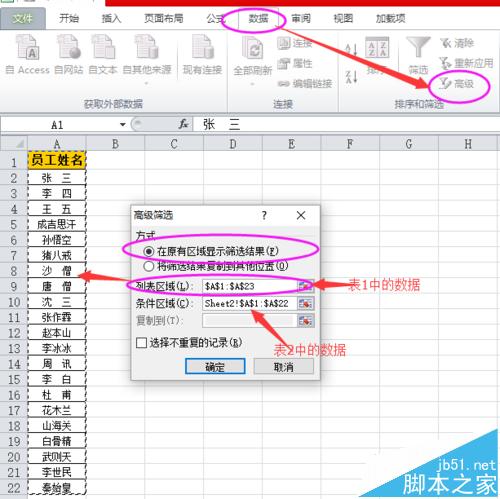Click the ? help icon in 高级筛选 dialog
Screen dimensions: 500x499
[264, 215]
